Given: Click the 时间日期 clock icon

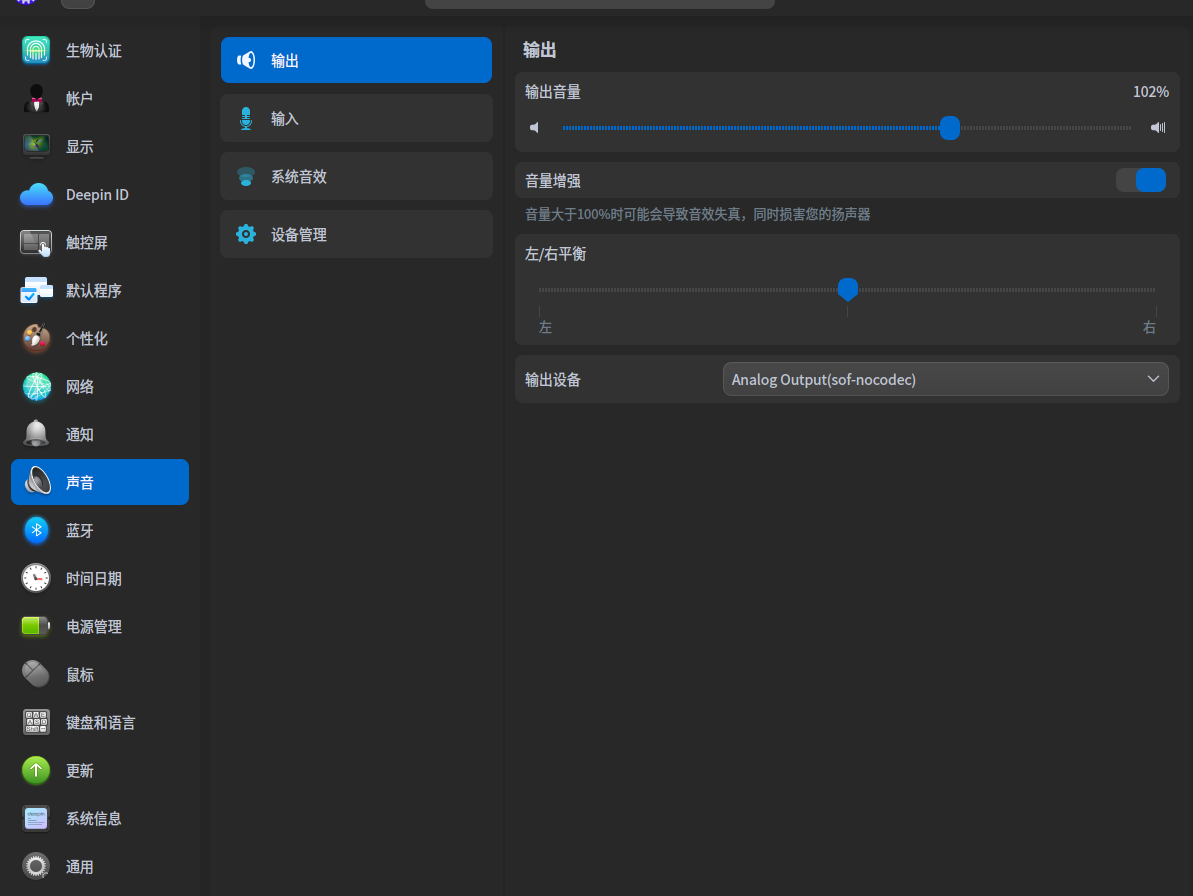Looking at the screenshot, I should [36, 578].
